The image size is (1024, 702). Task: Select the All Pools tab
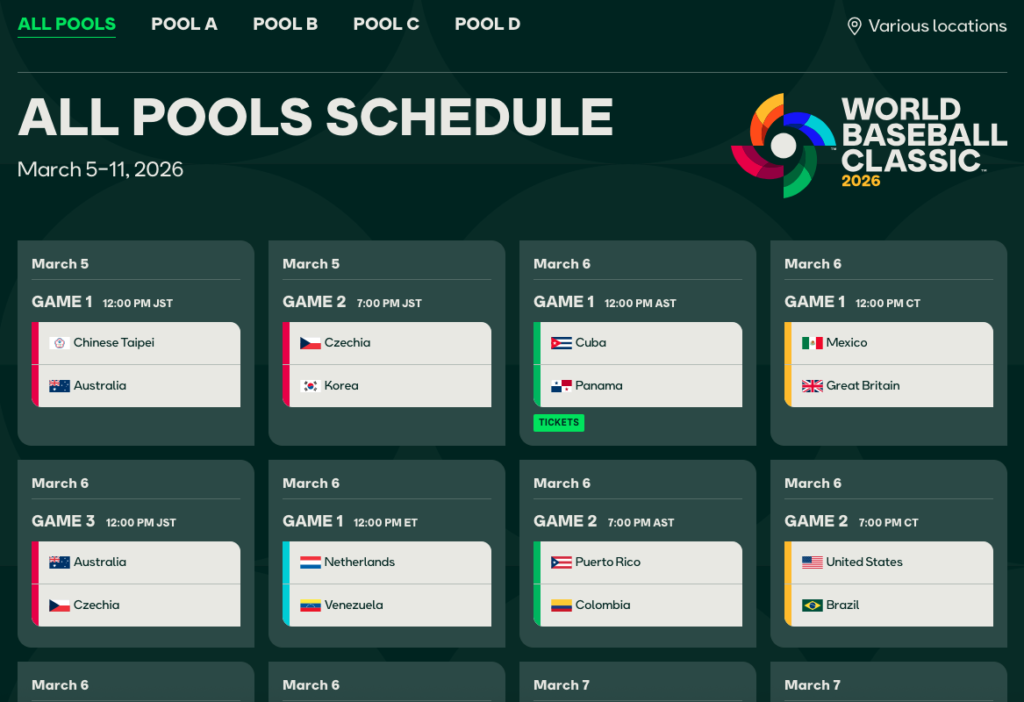pyautogui.click(x=67, y=24)
